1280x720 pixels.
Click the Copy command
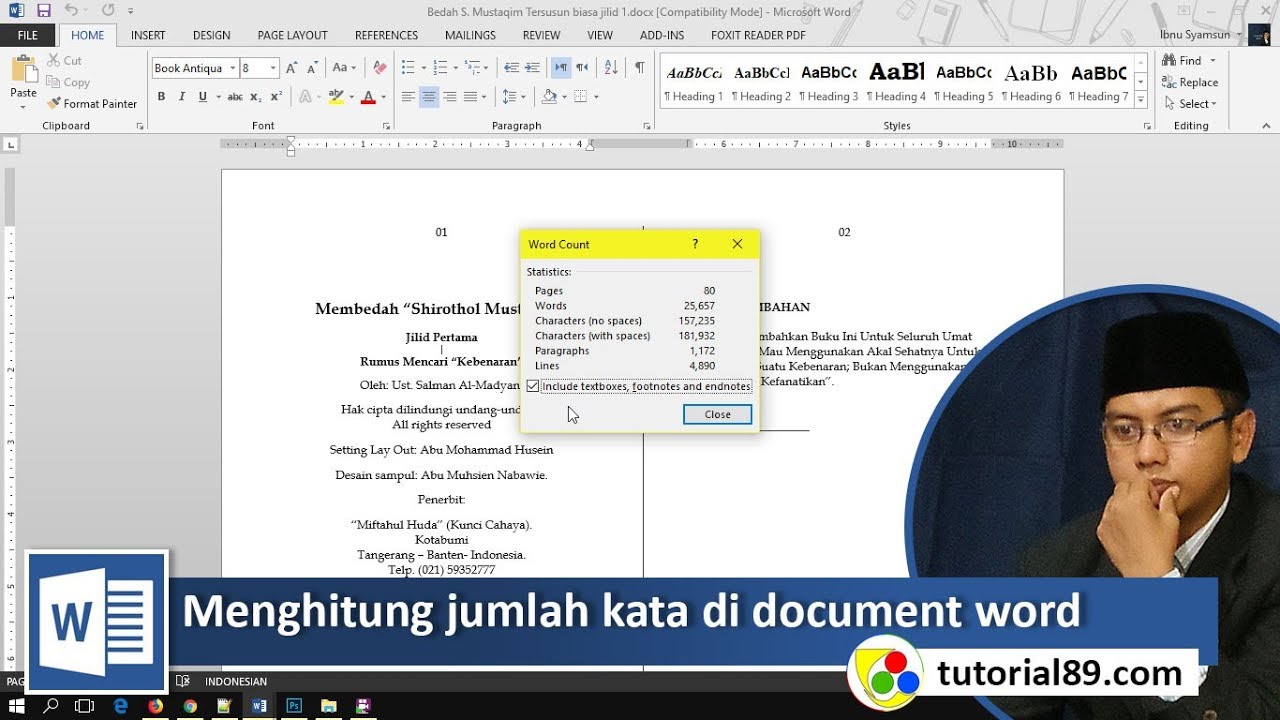pyautogui.click(x=68, y=82)
